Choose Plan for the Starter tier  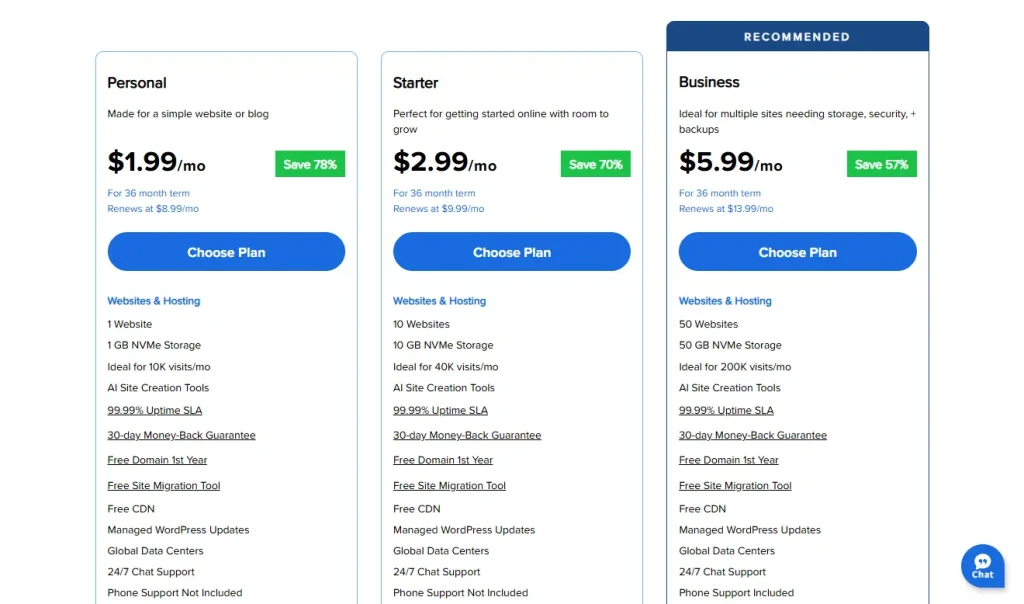coord(511,251)
